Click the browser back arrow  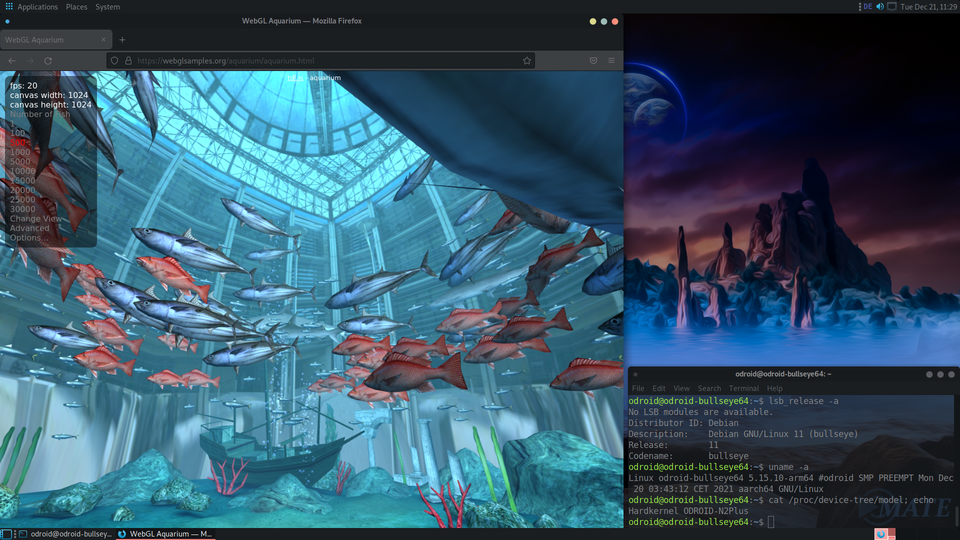[x=12, y=61]
